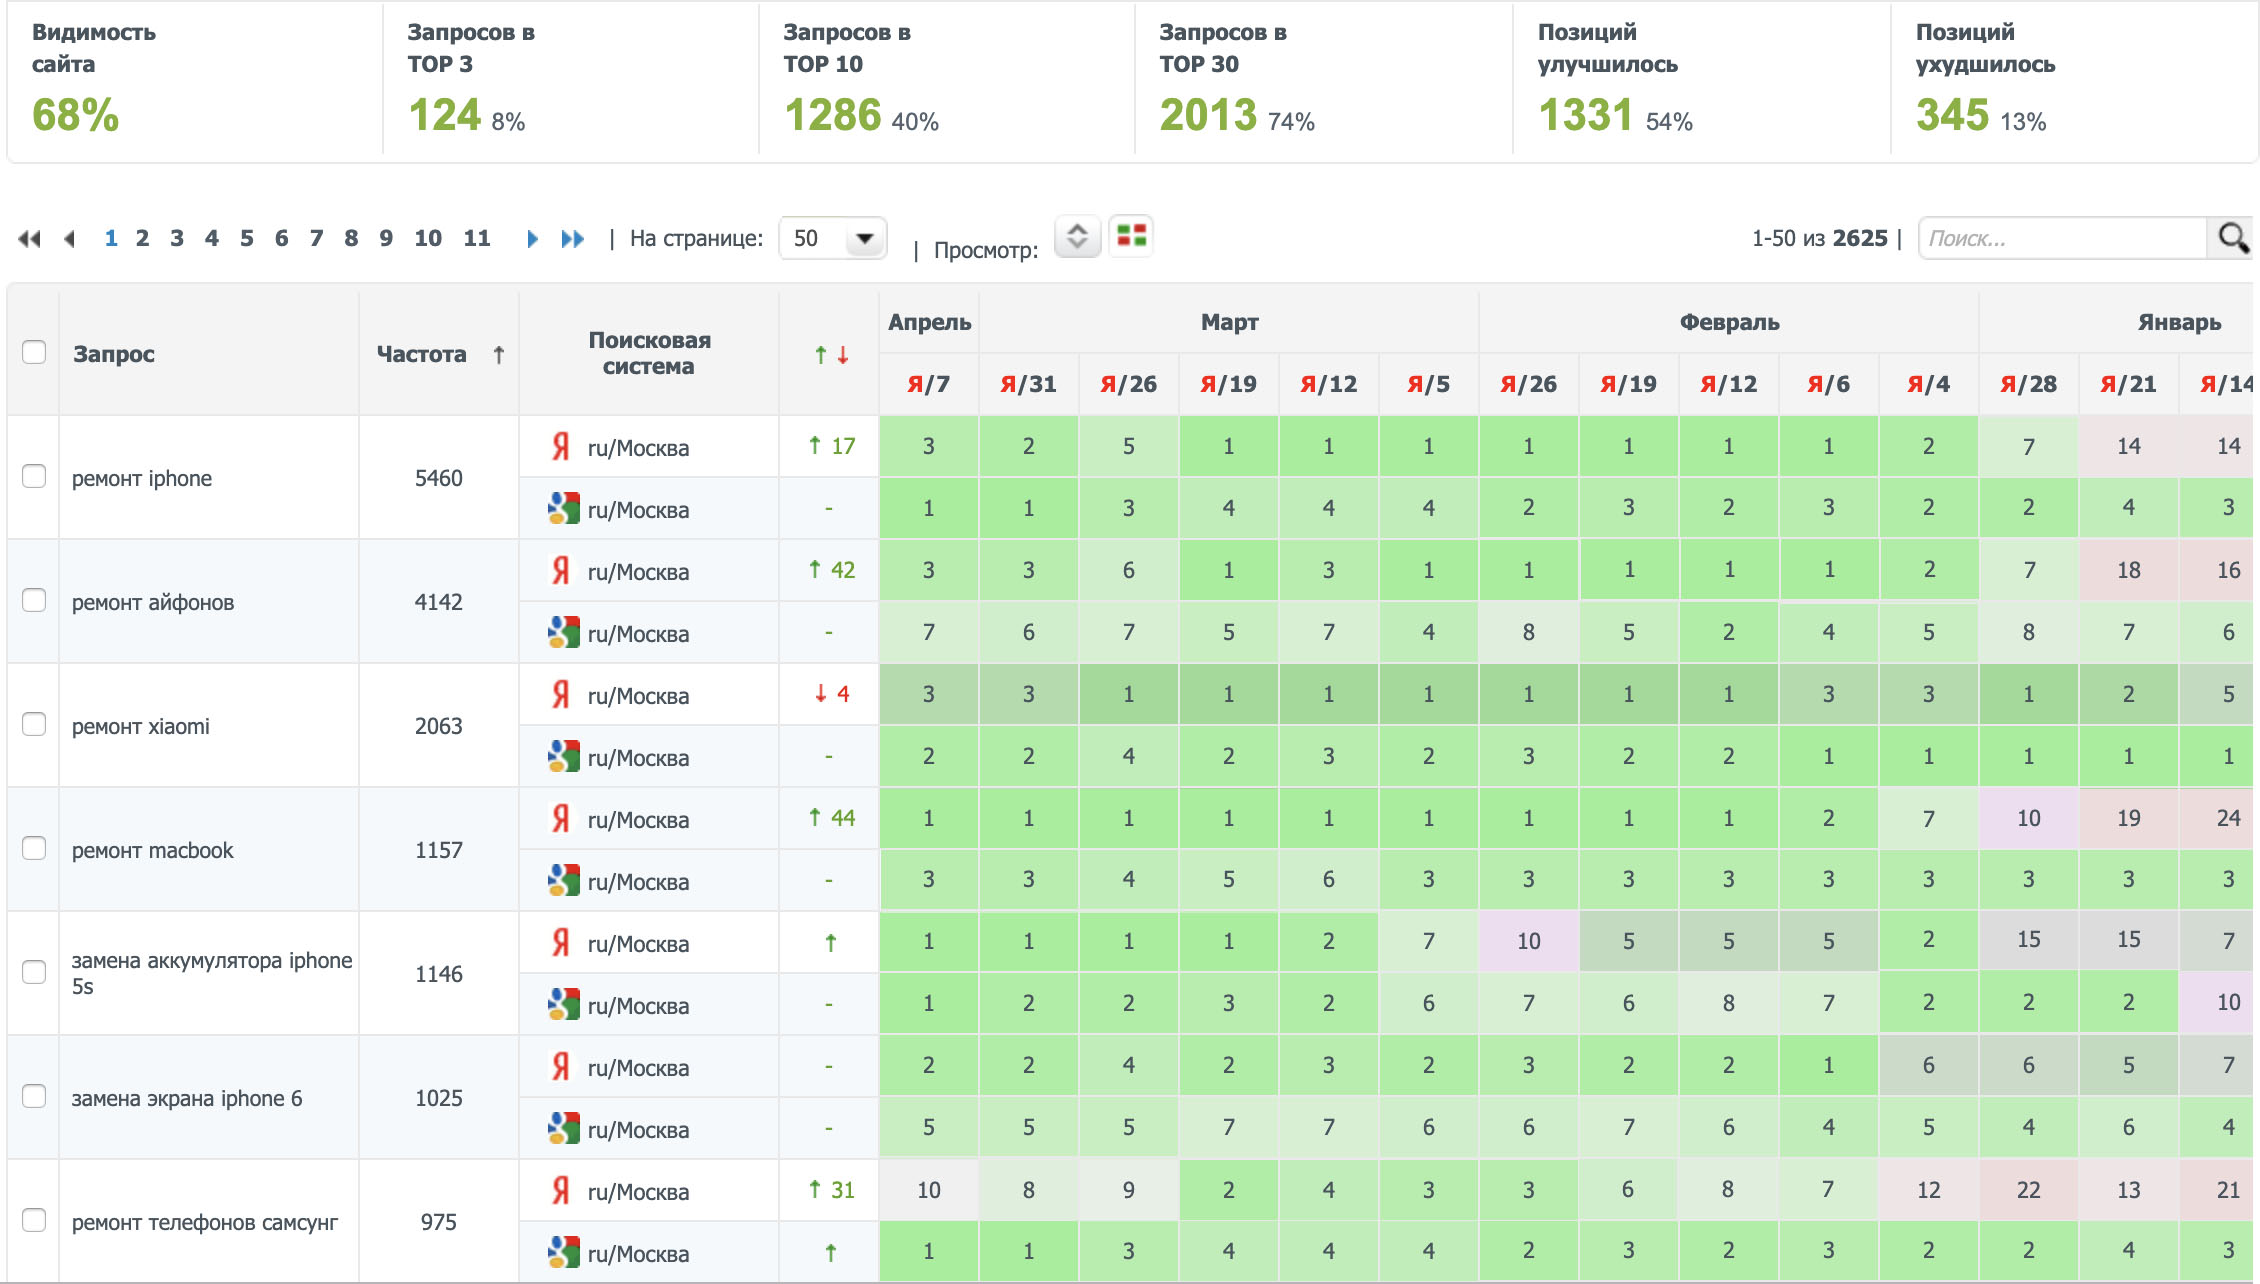
Task: Click Google icon in ремонт xiaomi row
Action: click(563, 757)
